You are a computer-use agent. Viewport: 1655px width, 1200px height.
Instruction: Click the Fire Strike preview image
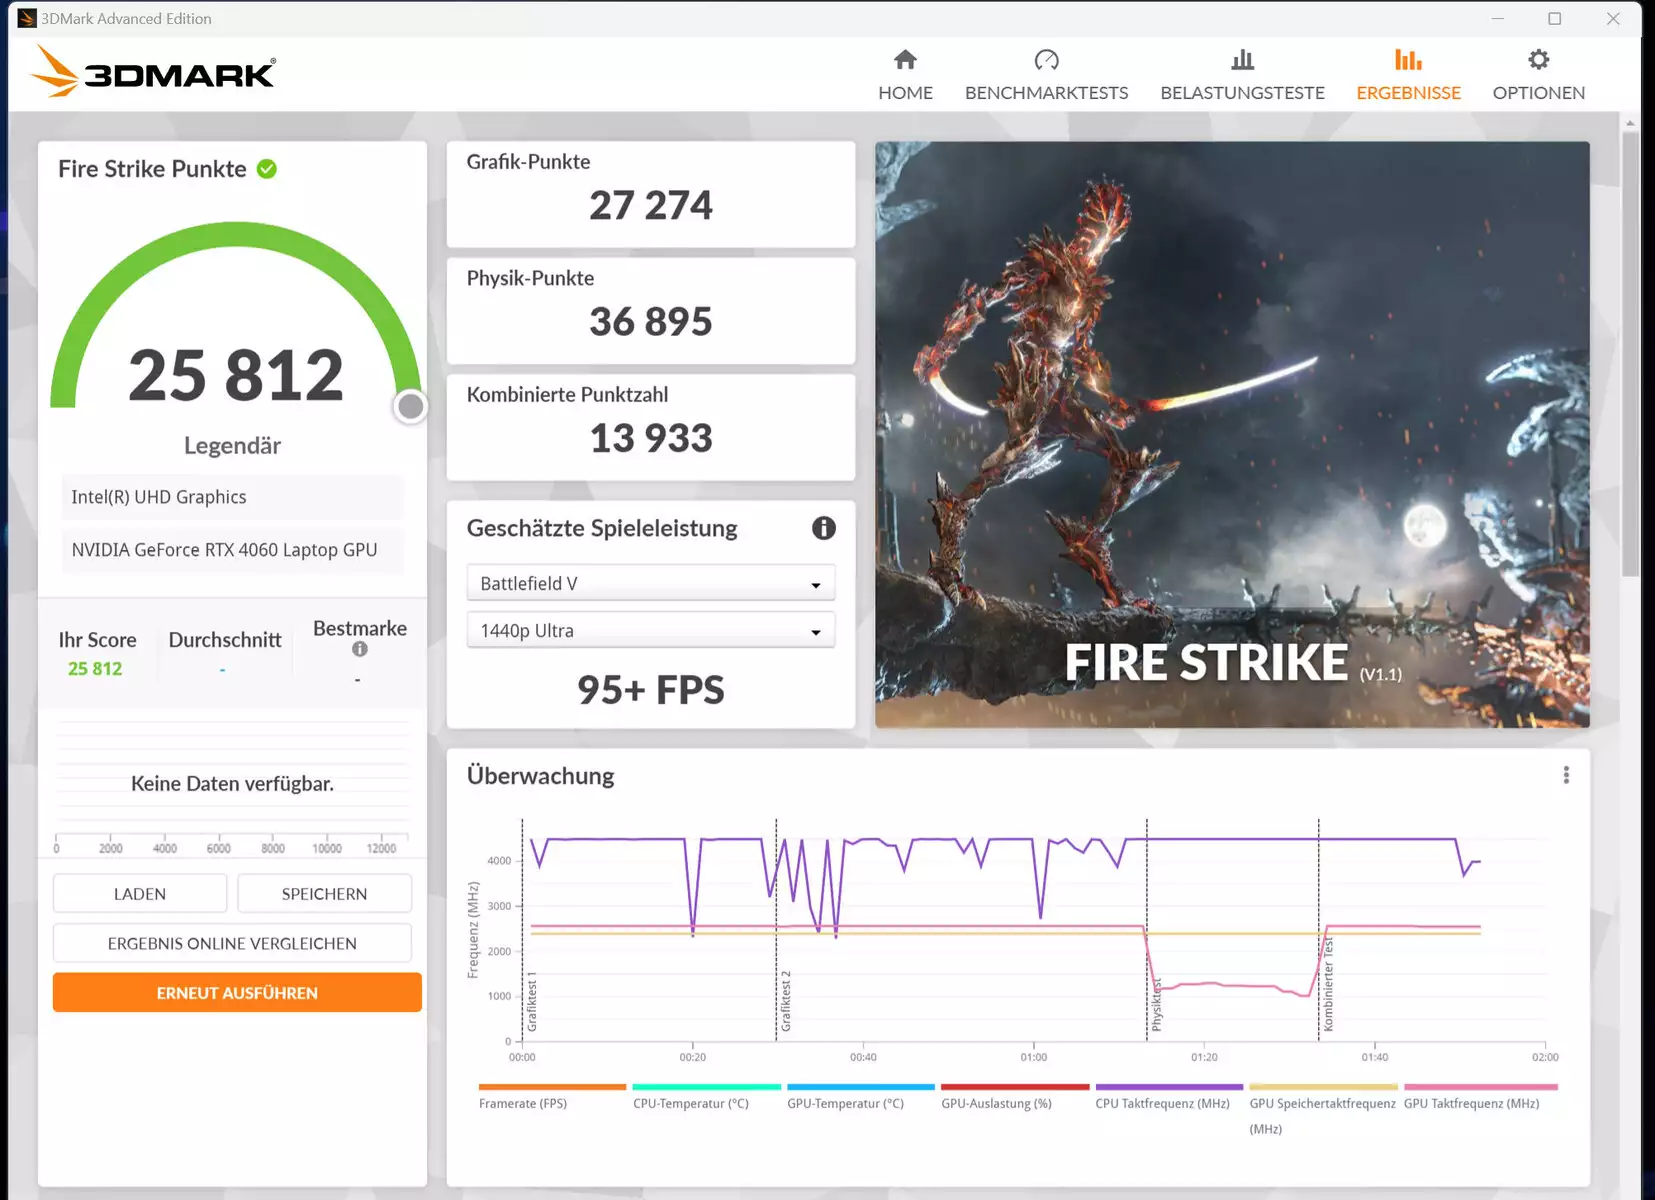(1232, 434)
